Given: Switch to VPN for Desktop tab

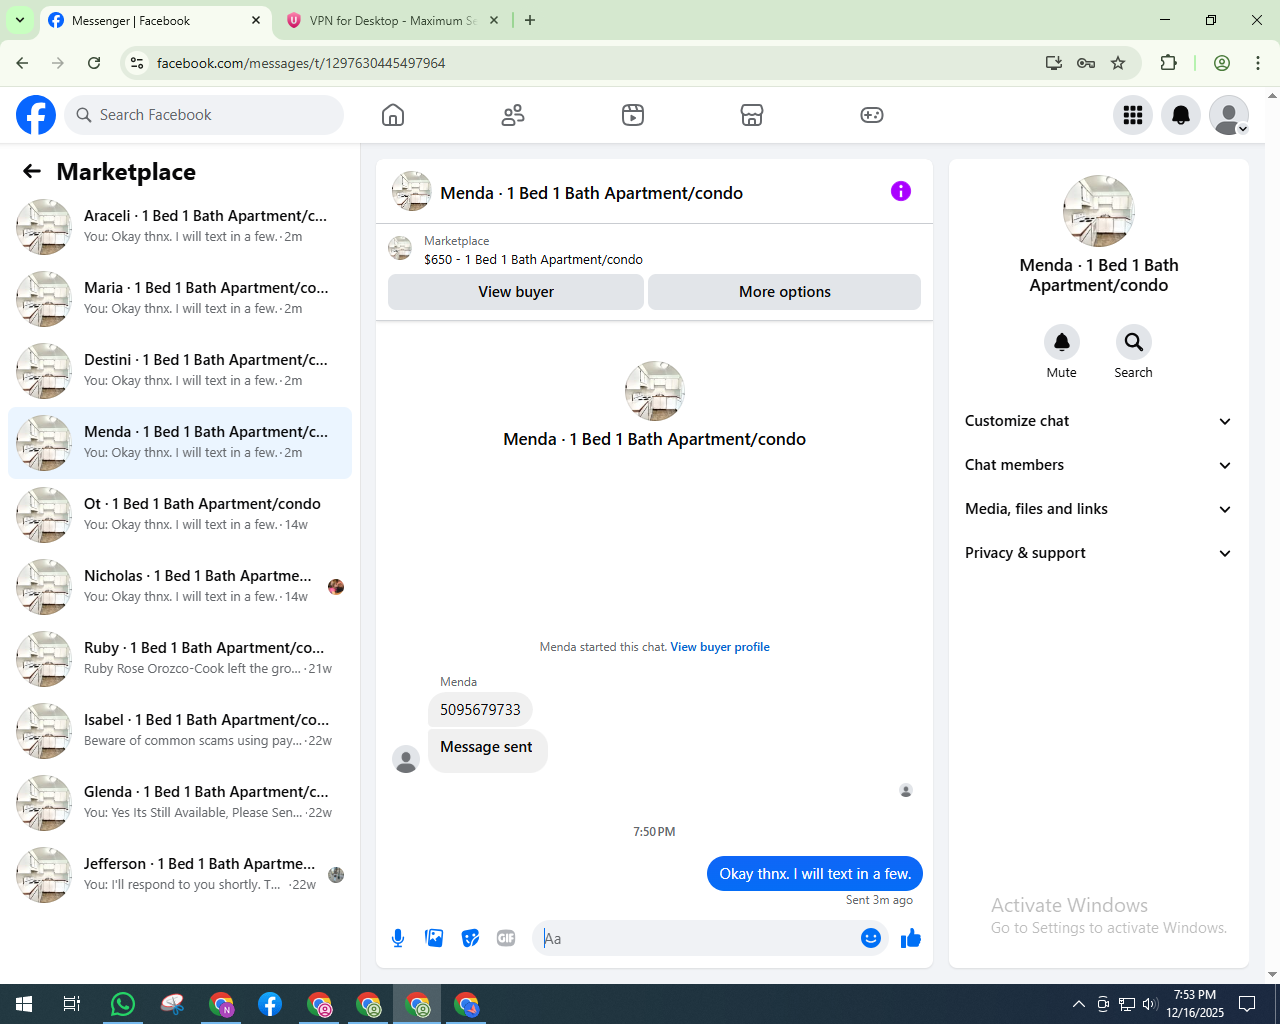Looking at the screenshot, I should [x=392, y=20].
